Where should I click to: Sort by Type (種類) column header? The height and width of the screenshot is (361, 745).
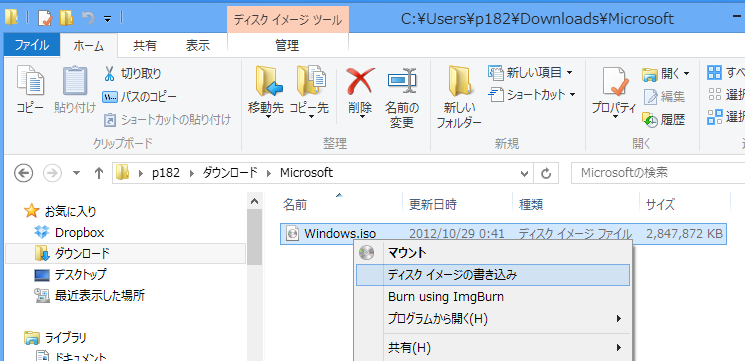[576, 205]
